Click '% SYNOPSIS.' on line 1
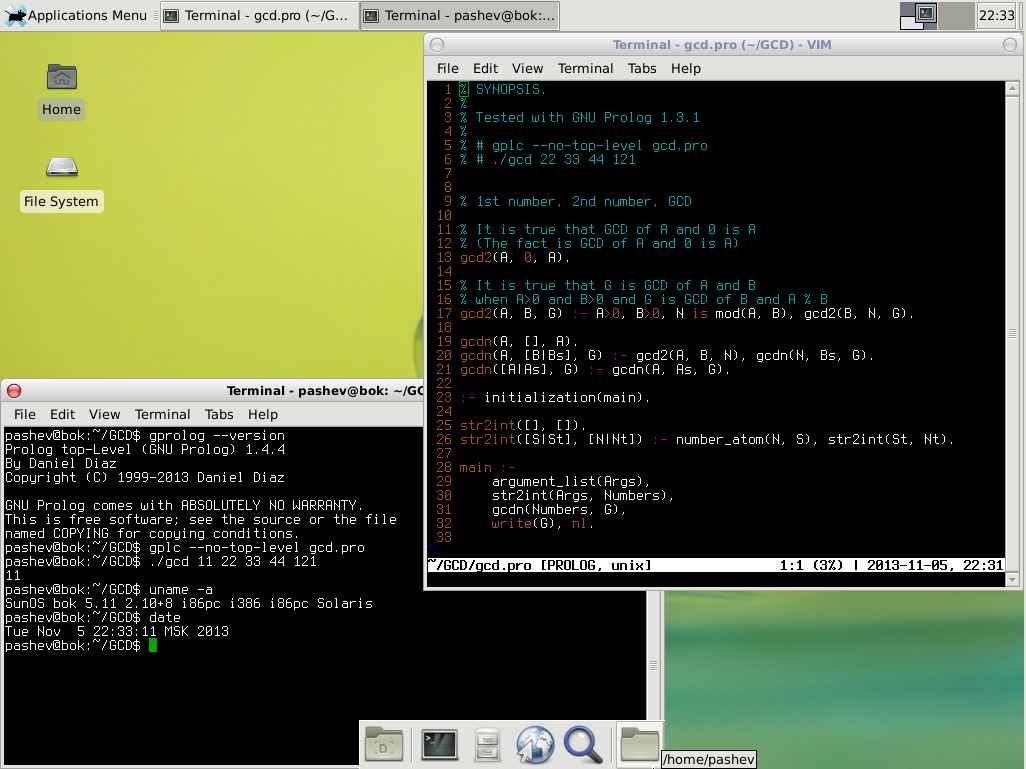1026x769 pixels. pos(503,89)
